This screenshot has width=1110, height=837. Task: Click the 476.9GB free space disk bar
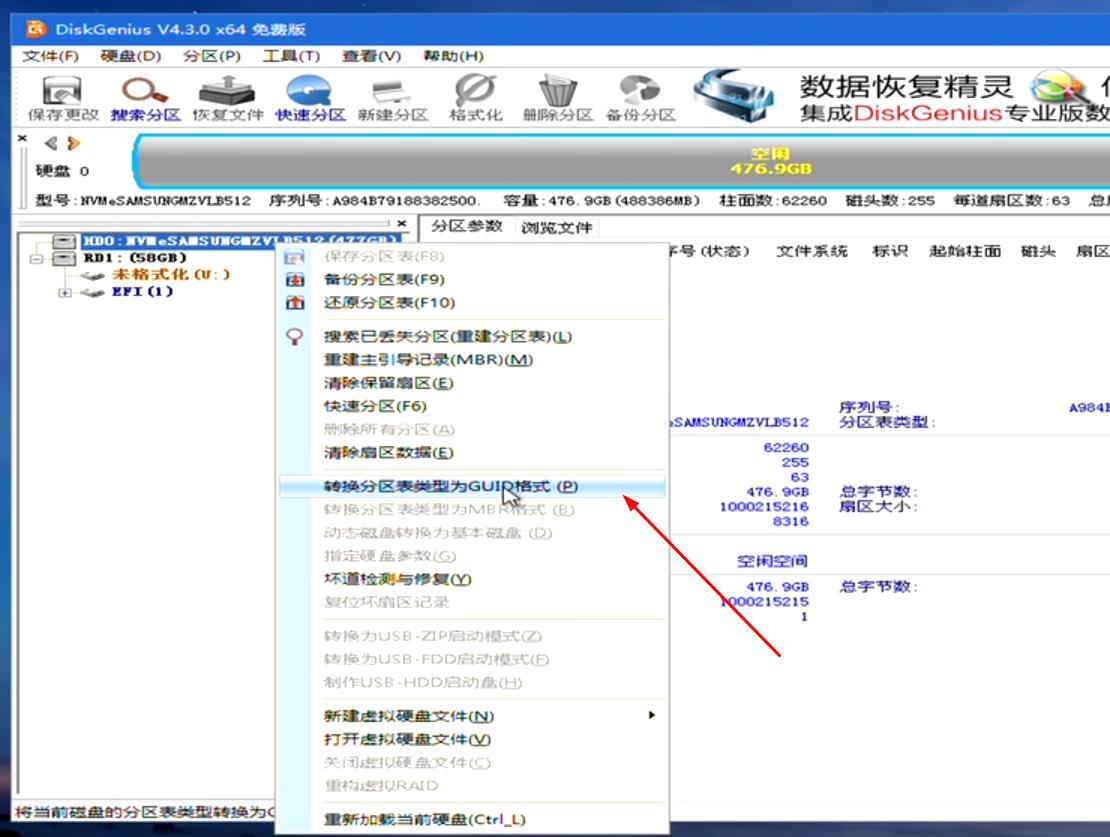[620, 162]
